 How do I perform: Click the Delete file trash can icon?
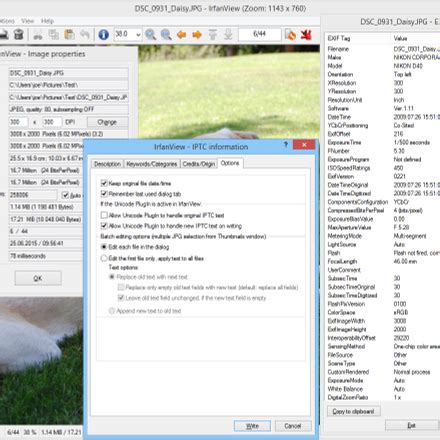click(x=19, y=34)
